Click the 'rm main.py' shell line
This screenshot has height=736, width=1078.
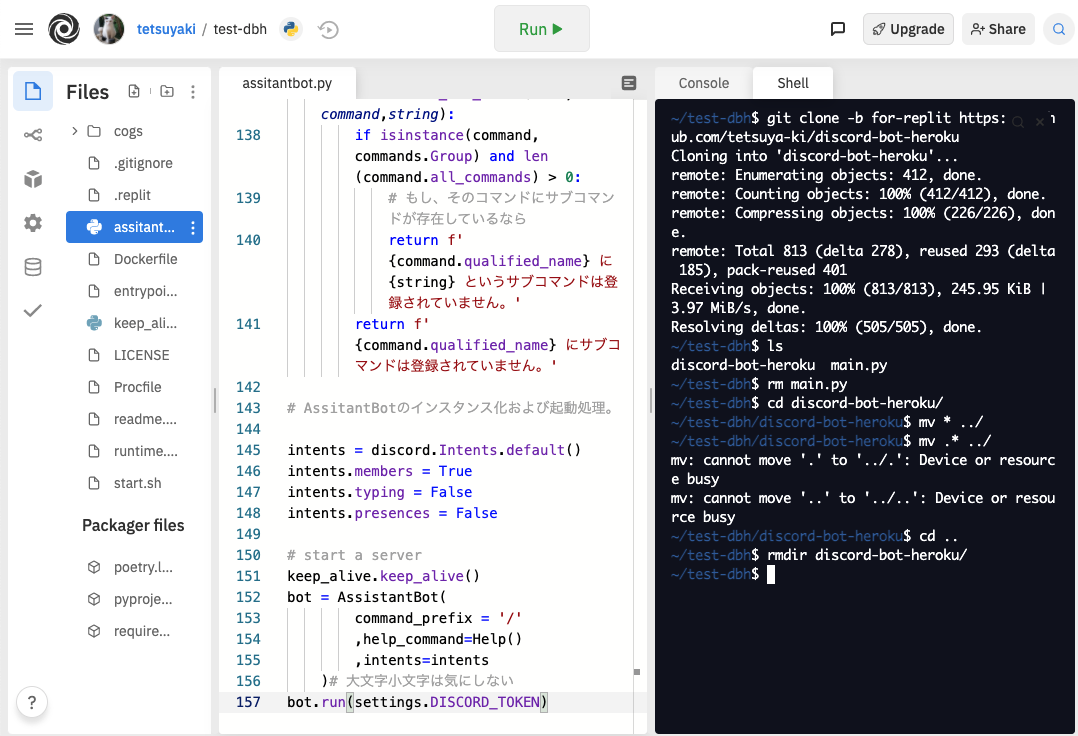coord(807,384)
